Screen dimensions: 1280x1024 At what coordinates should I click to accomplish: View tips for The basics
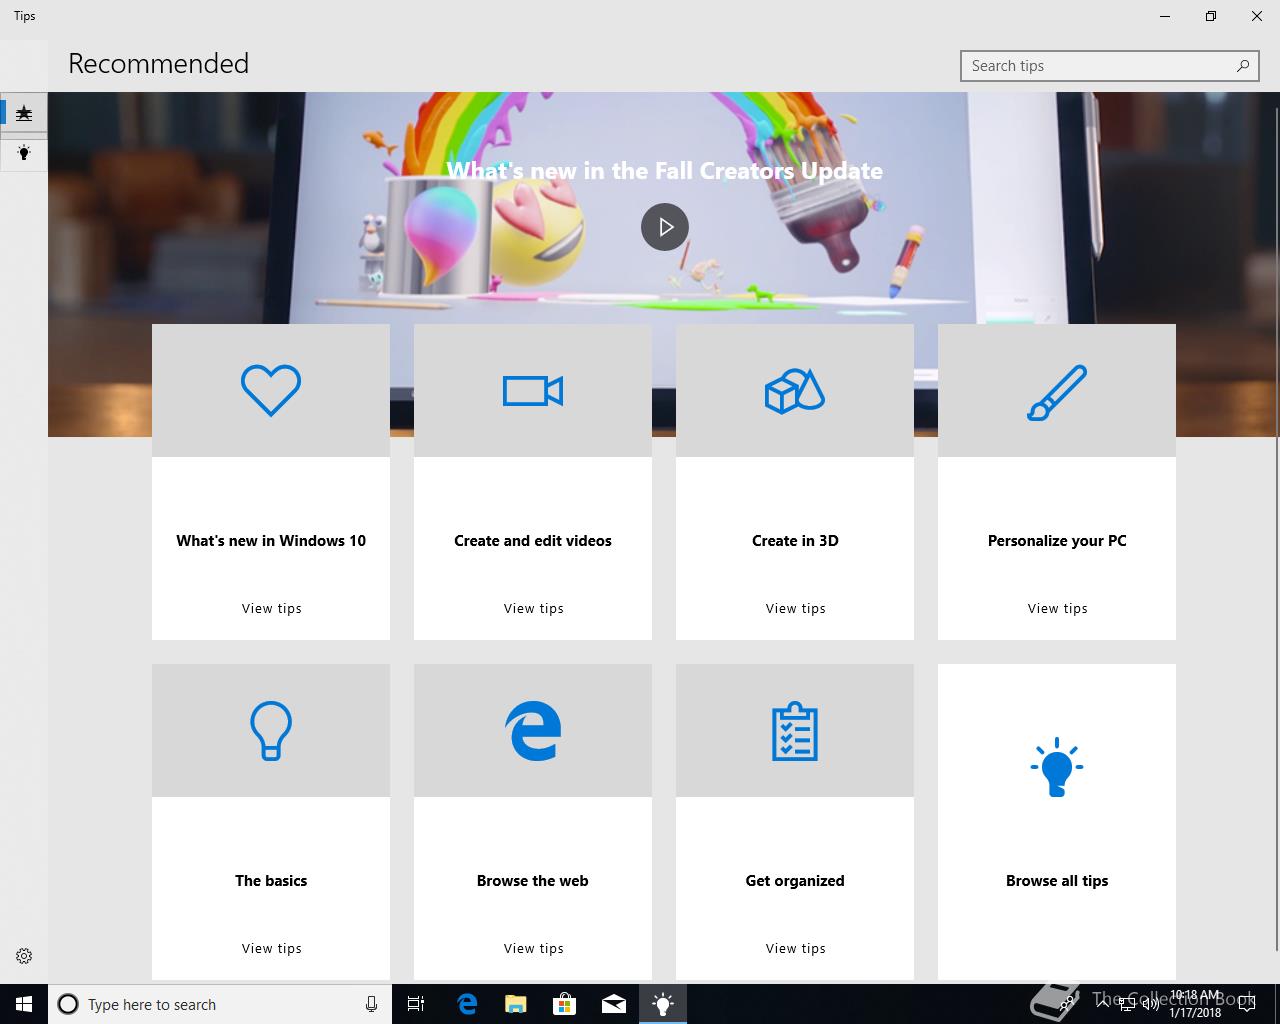271,948
